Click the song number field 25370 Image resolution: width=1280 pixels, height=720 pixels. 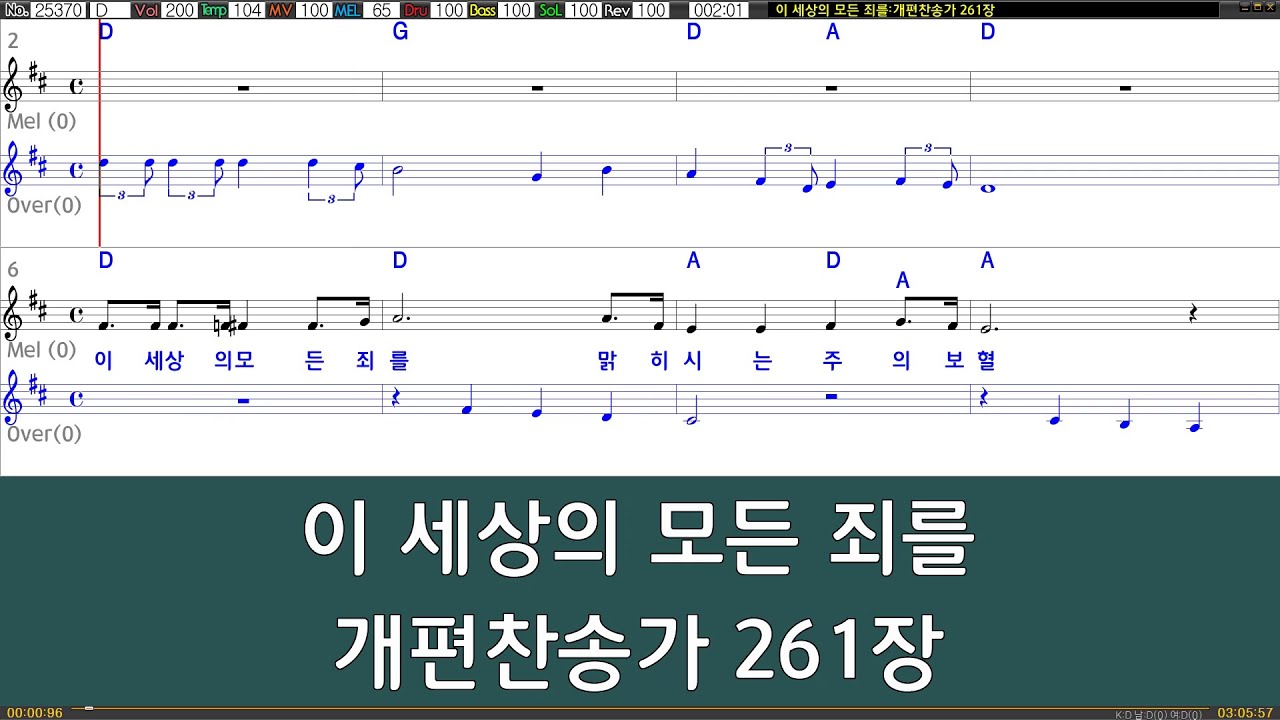[x=59, y=10]
